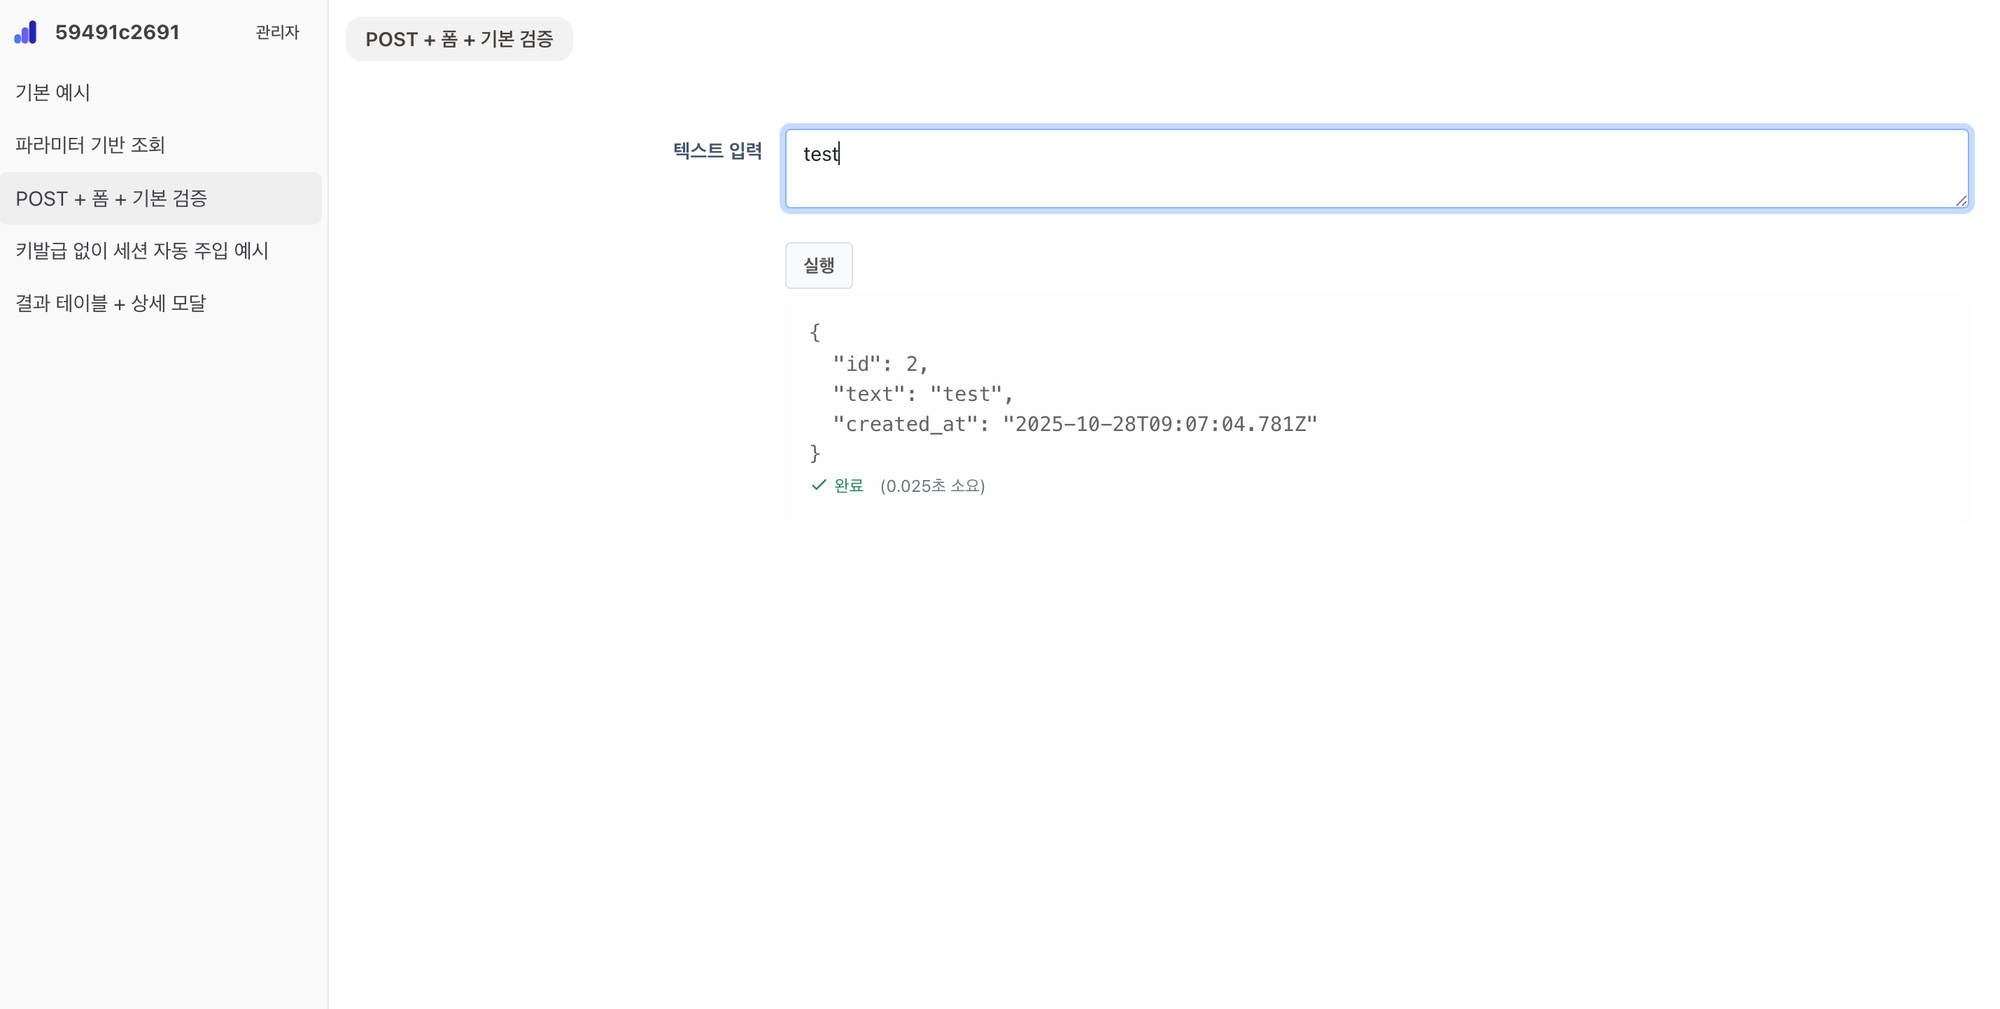The image size is (2000, 1009).
Task: Click the project name 59491c2691
Action: (117, 33)
